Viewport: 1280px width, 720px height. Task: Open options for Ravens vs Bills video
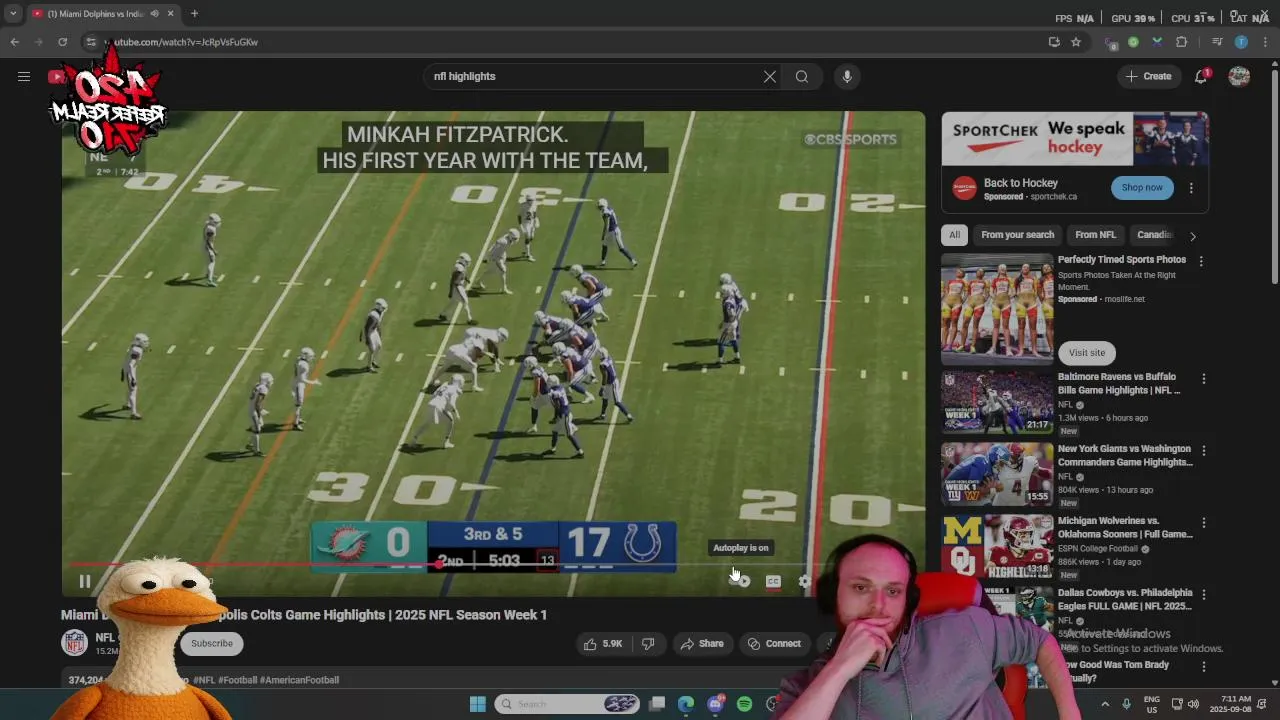1204,379
